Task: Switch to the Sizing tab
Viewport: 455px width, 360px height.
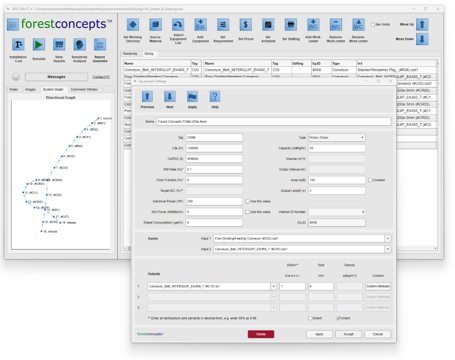Action: [149, 54]
